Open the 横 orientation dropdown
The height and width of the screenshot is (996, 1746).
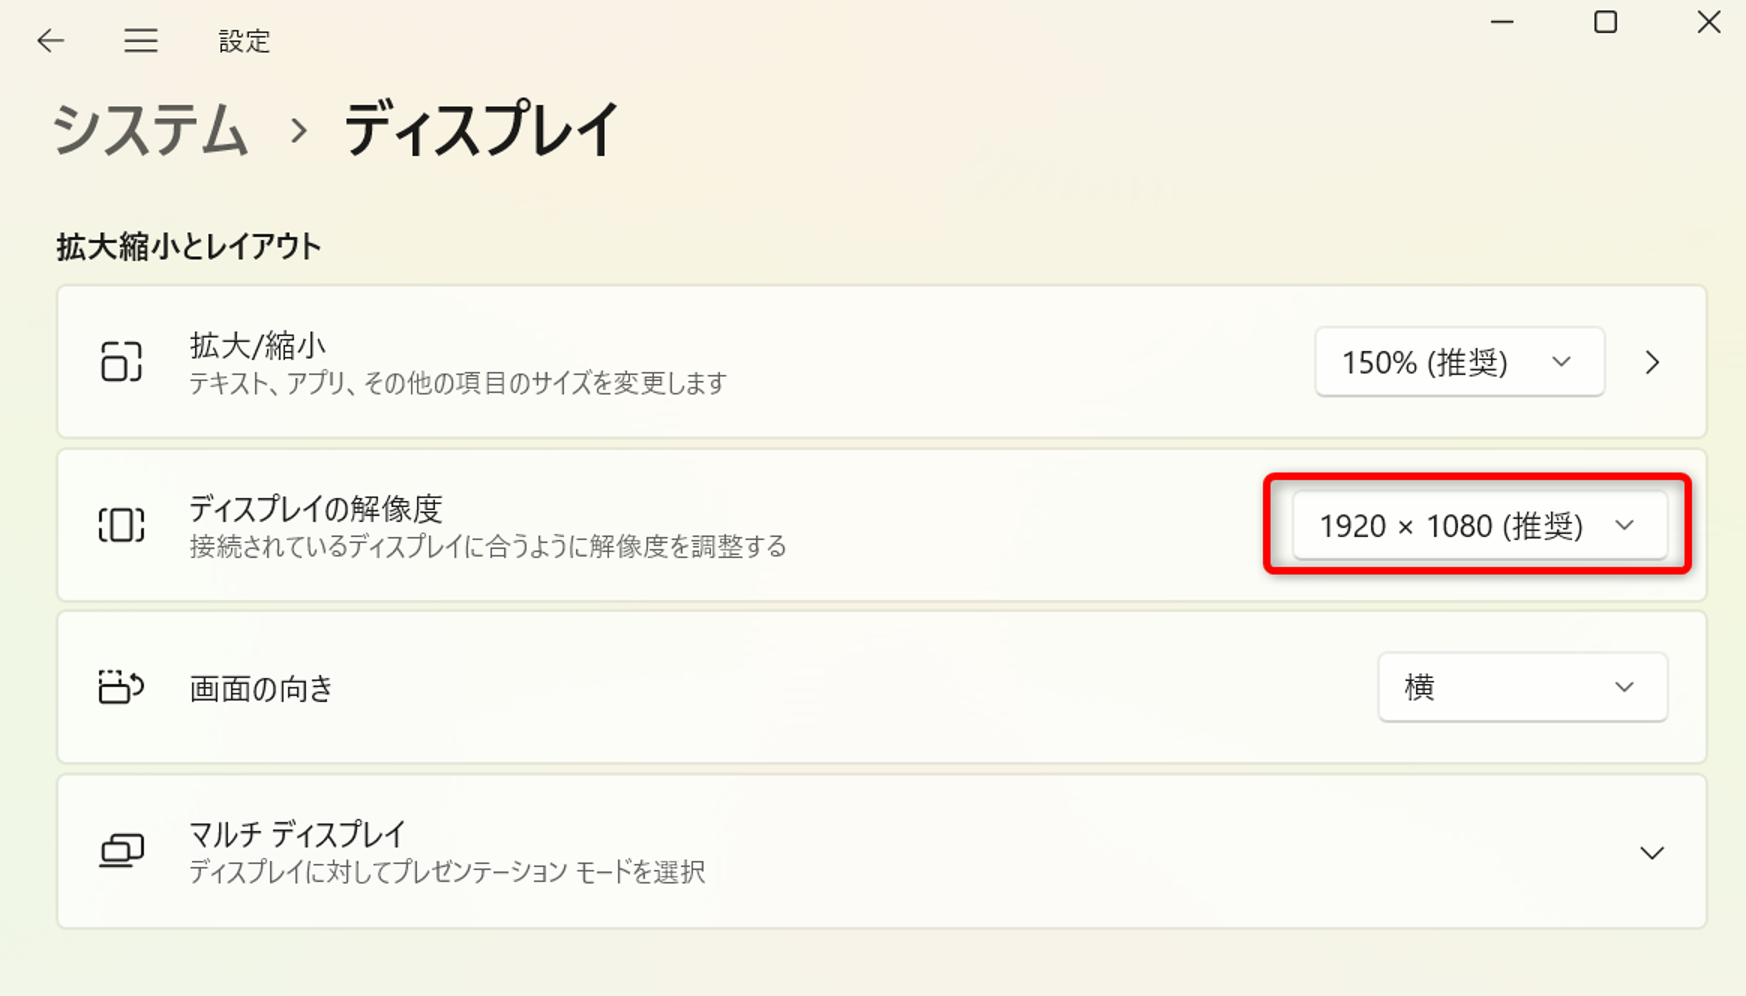1521,687
